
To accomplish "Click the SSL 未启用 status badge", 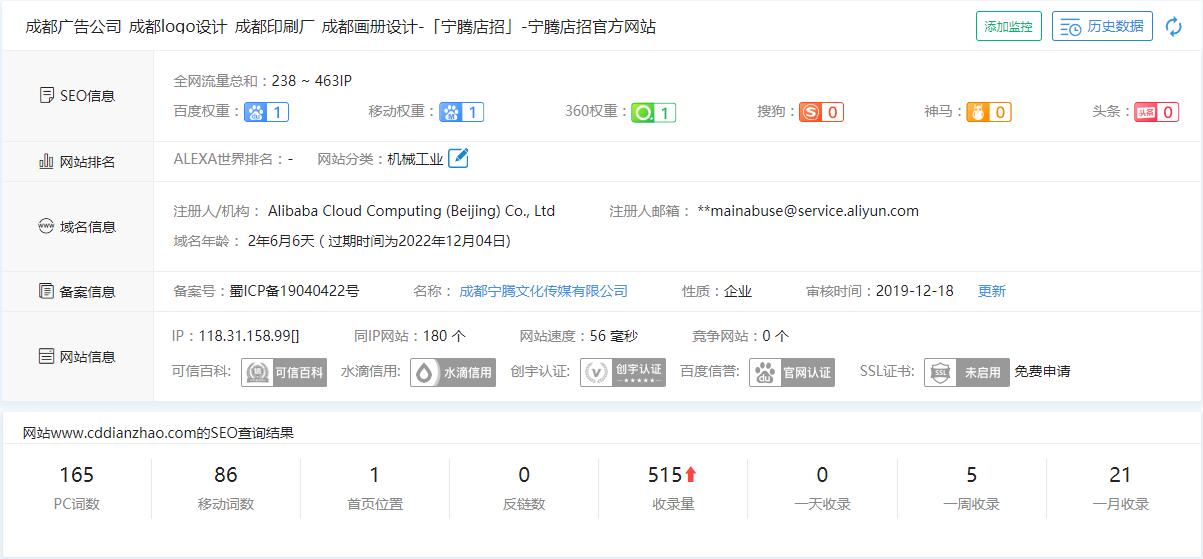I will (x=966, y=372).
